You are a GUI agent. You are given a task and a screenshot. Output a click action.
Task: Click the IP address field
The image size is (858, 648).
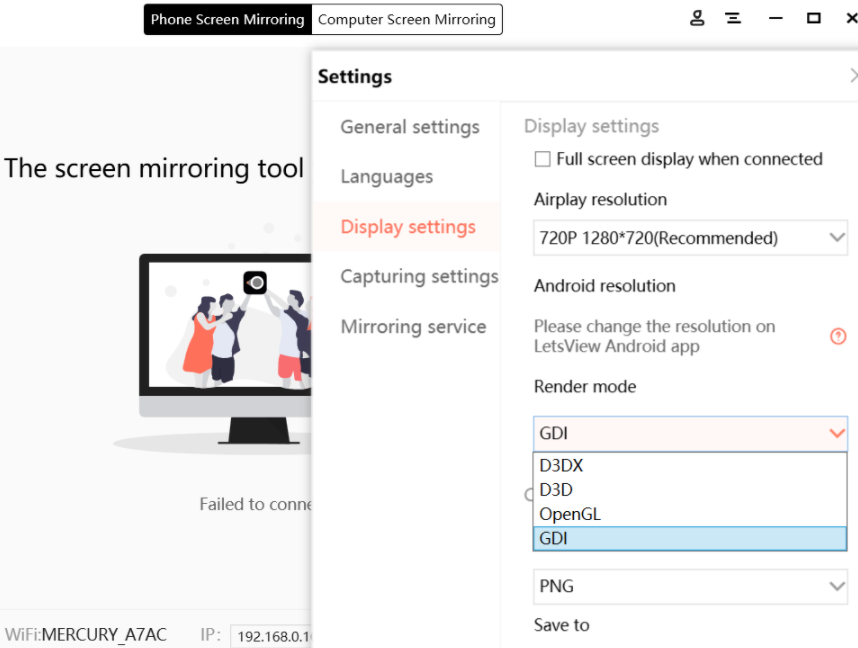point(271,636)
